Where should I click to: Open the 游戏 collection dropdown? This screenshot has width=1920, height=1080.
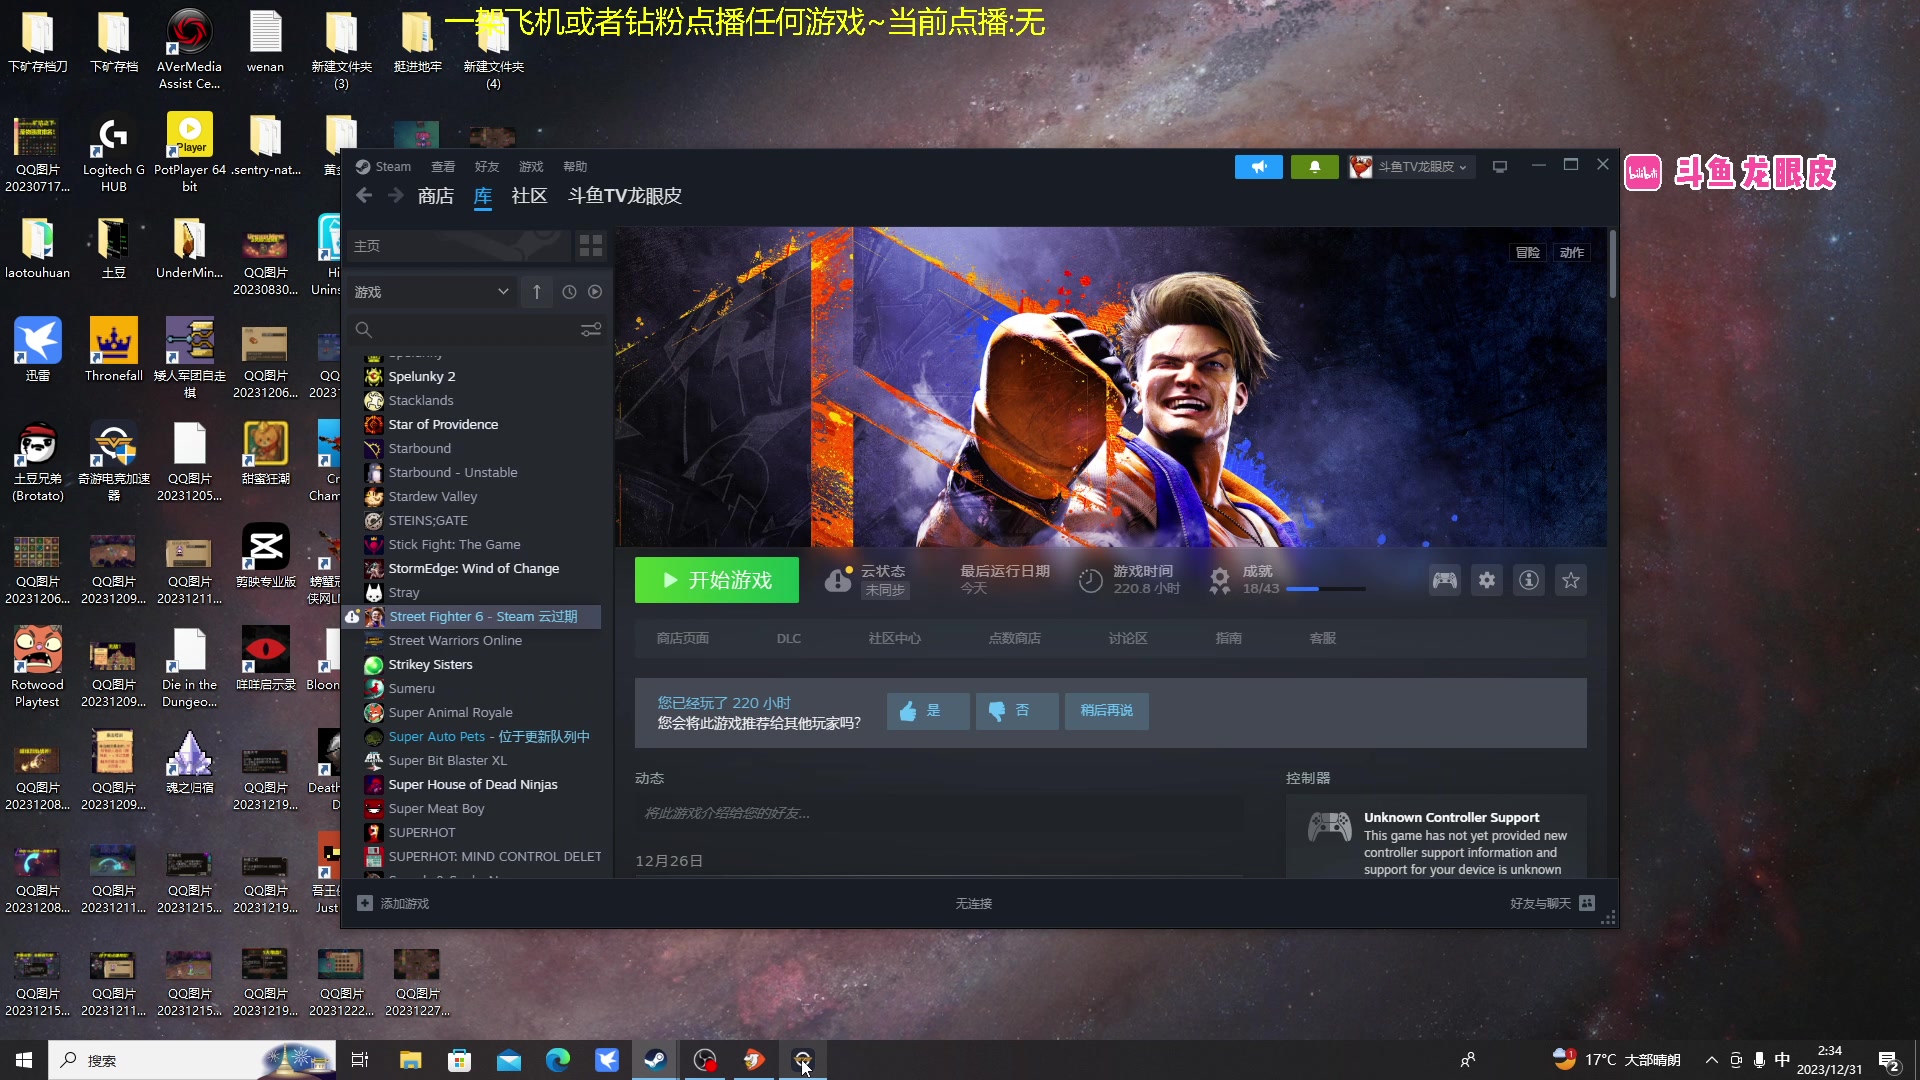431,291
